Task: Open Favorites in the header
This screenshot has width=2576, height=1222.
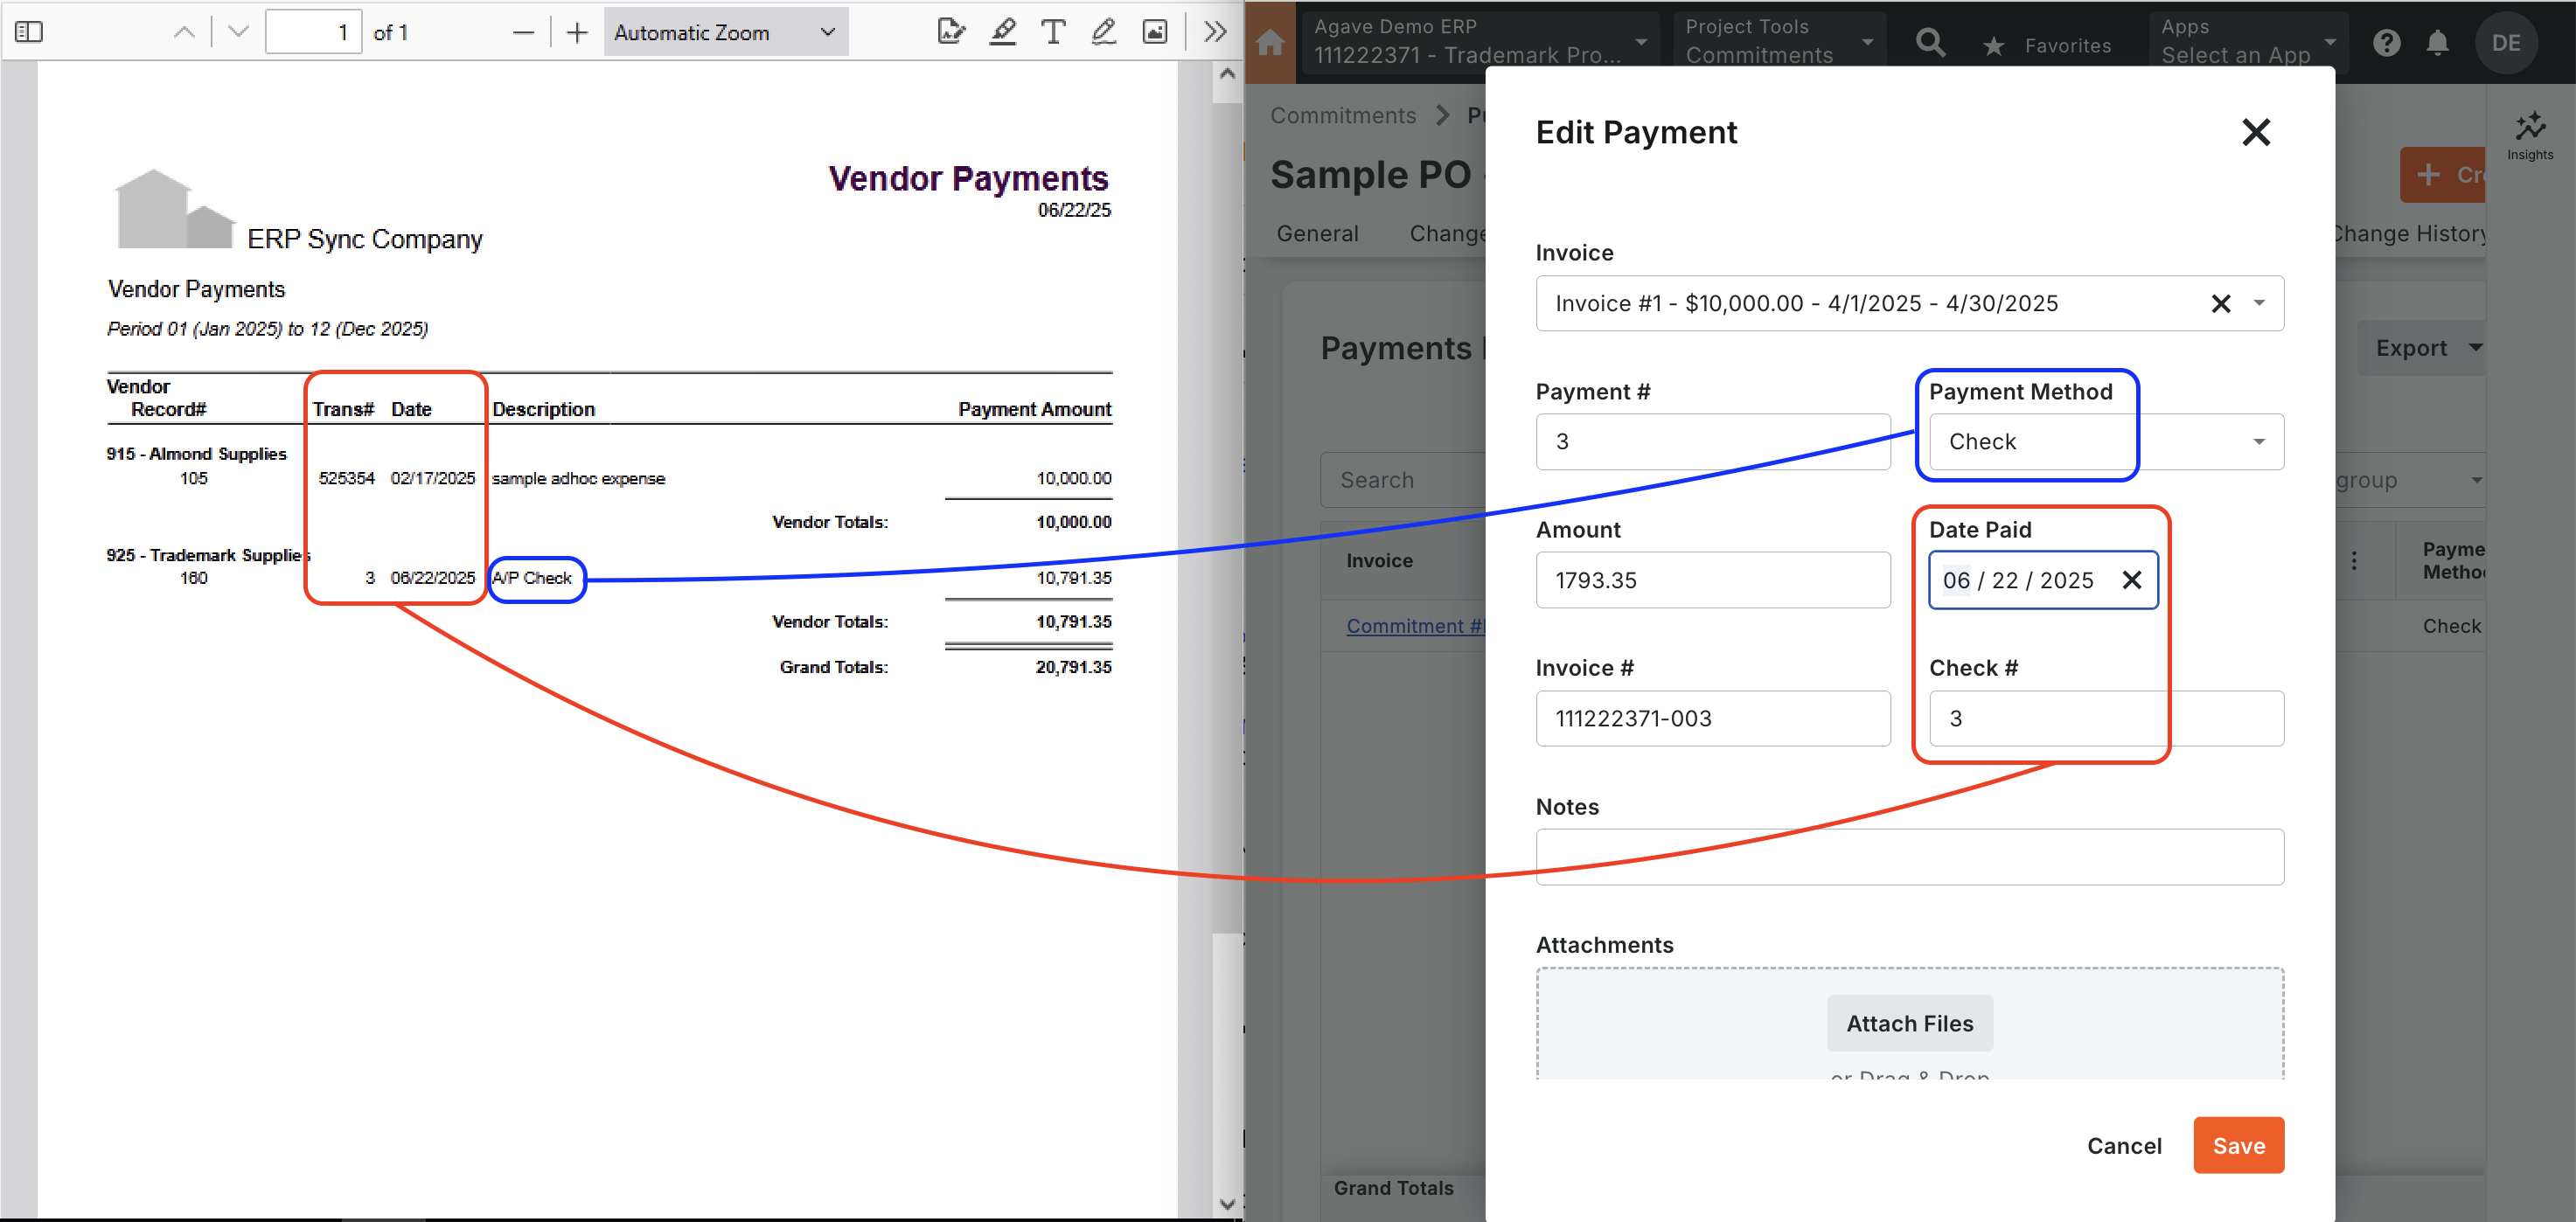Action: [2047, 45]
